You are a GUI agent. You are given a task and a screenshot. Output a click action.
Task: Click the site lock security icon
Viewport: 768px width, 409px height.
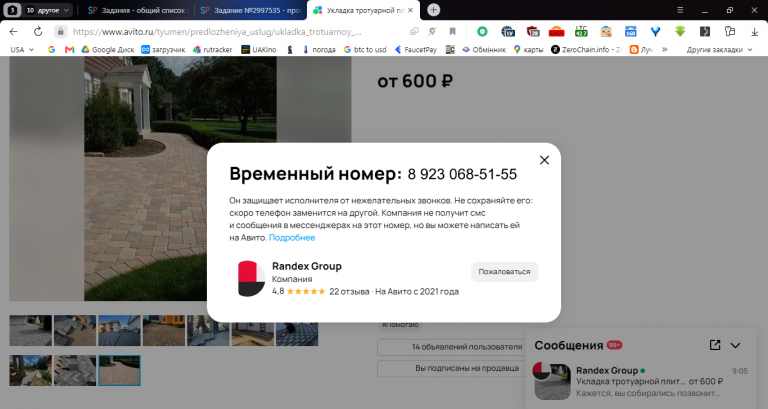tap(60, 31)
